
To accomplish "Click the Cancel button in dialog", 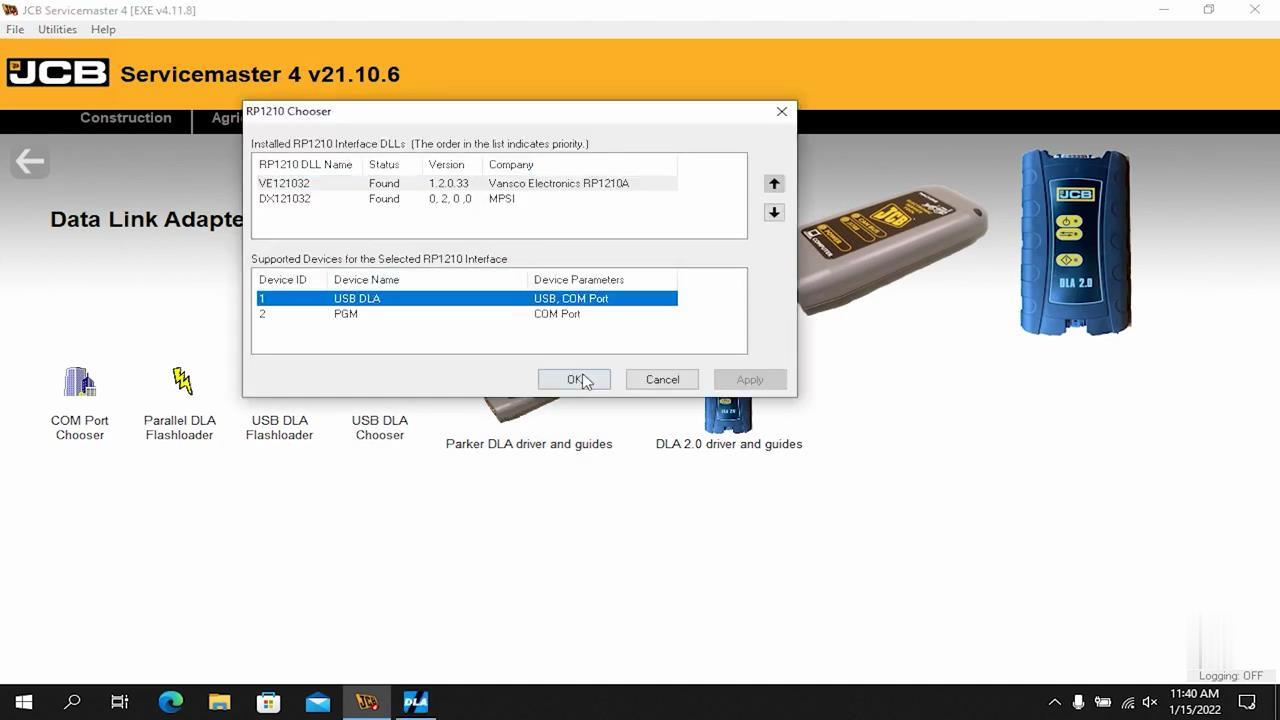I will (662, 380).
